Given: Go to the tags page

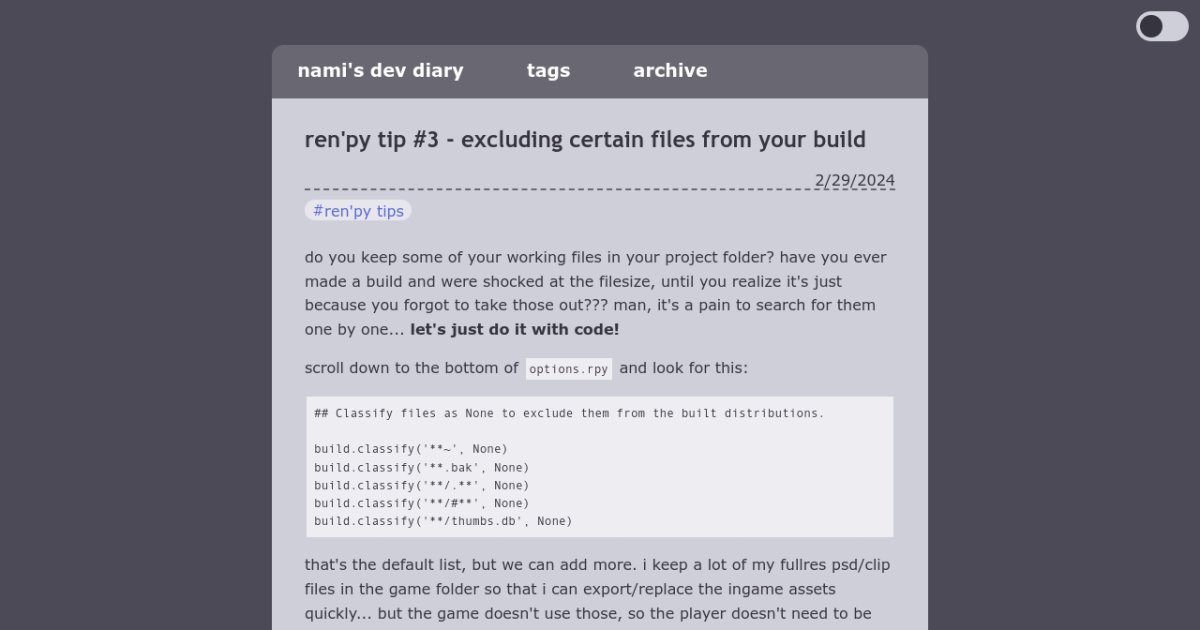Looking at the screenshot, I should (x=548, y=71).
